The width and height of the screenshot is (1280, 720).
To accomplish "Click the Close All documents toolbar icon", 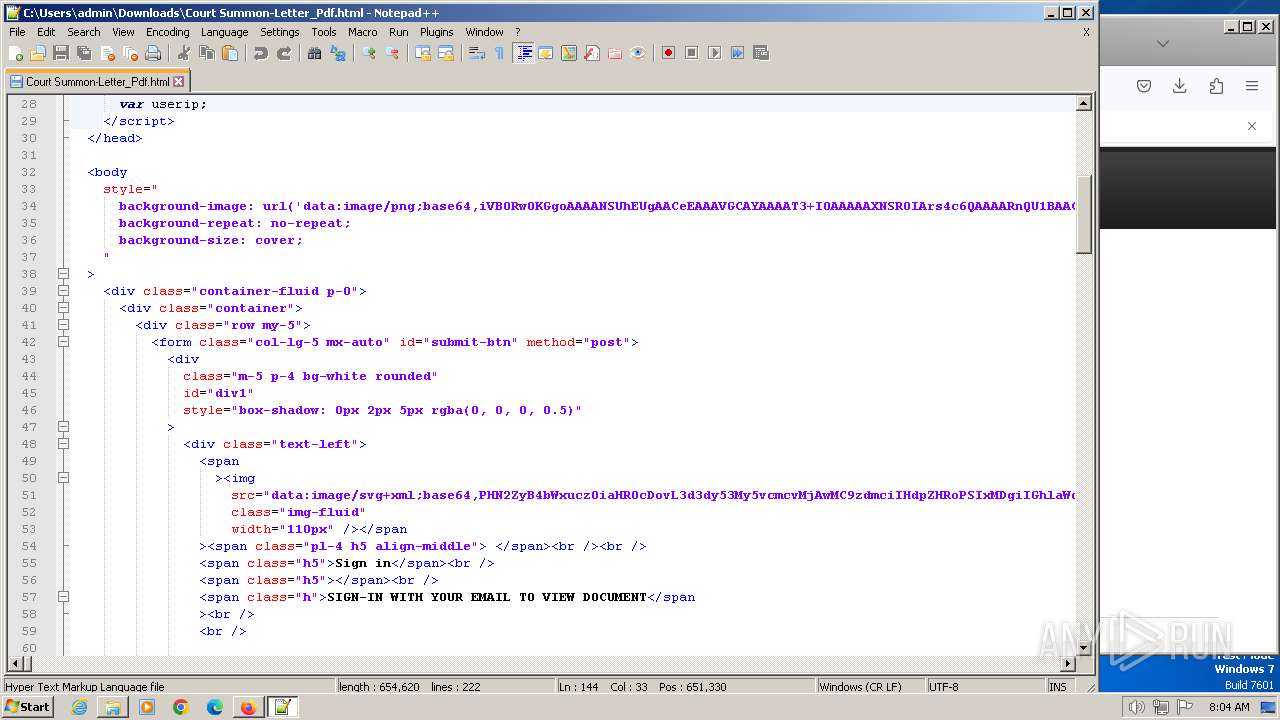I will click(x=130, y=53).
